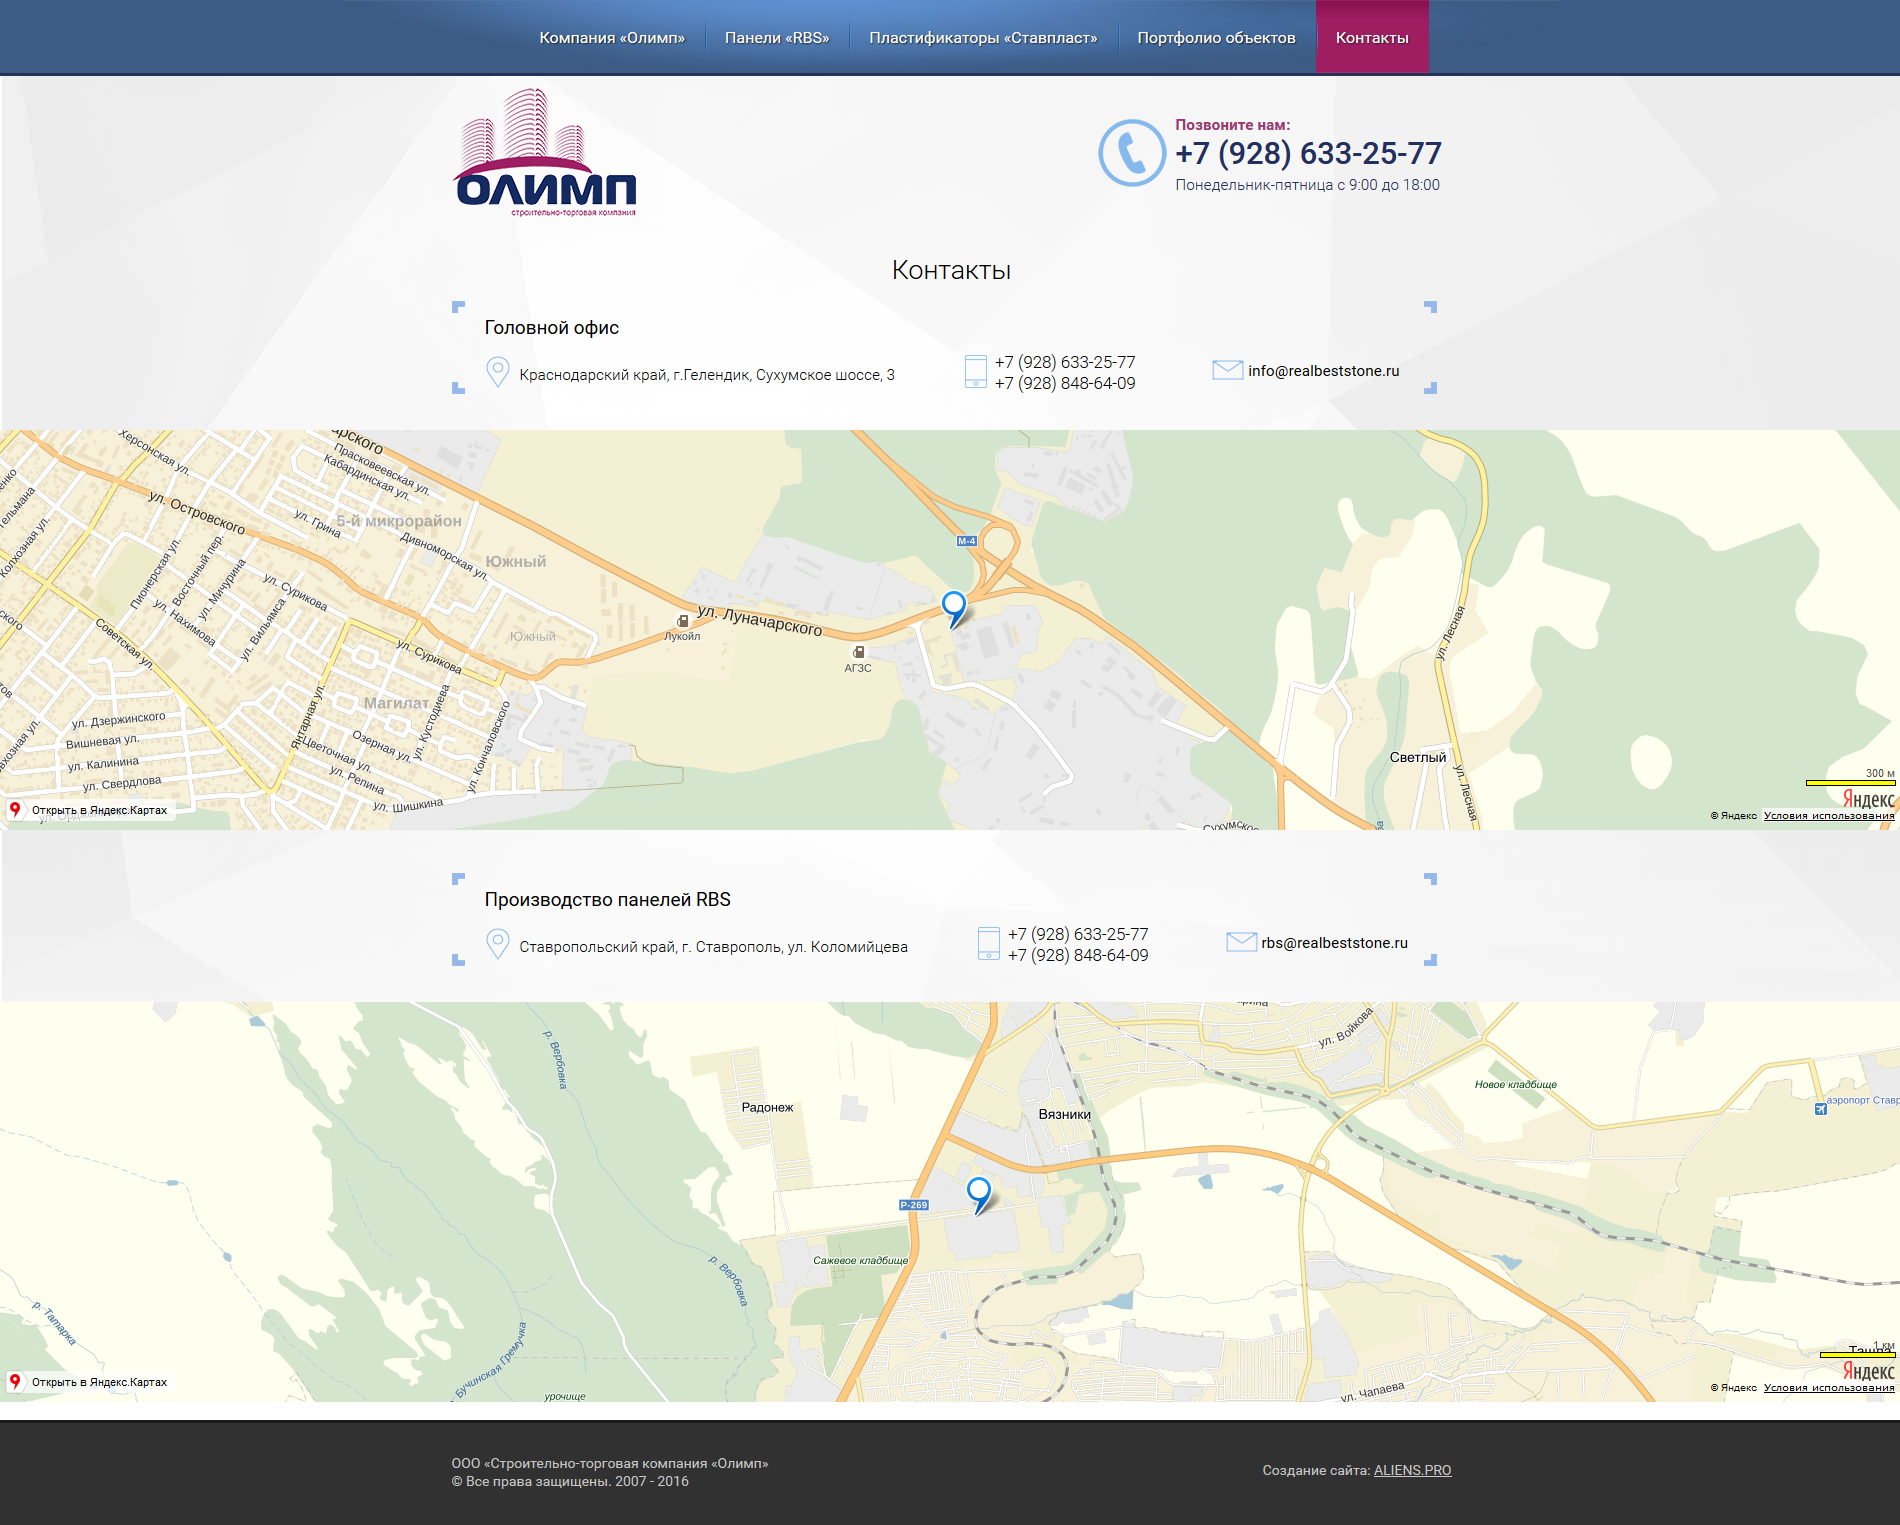This screenshot has width=1900, height=1525.
Task: Click the 5-й микрорайон label on map
Action: 399,521
